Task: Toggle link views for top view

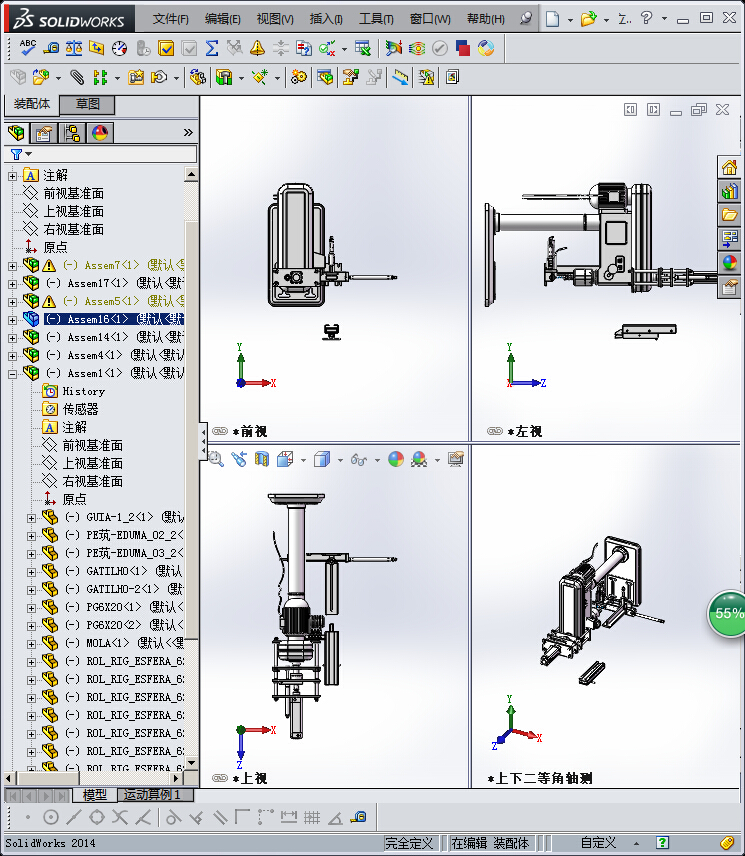Action: [219, 778]
